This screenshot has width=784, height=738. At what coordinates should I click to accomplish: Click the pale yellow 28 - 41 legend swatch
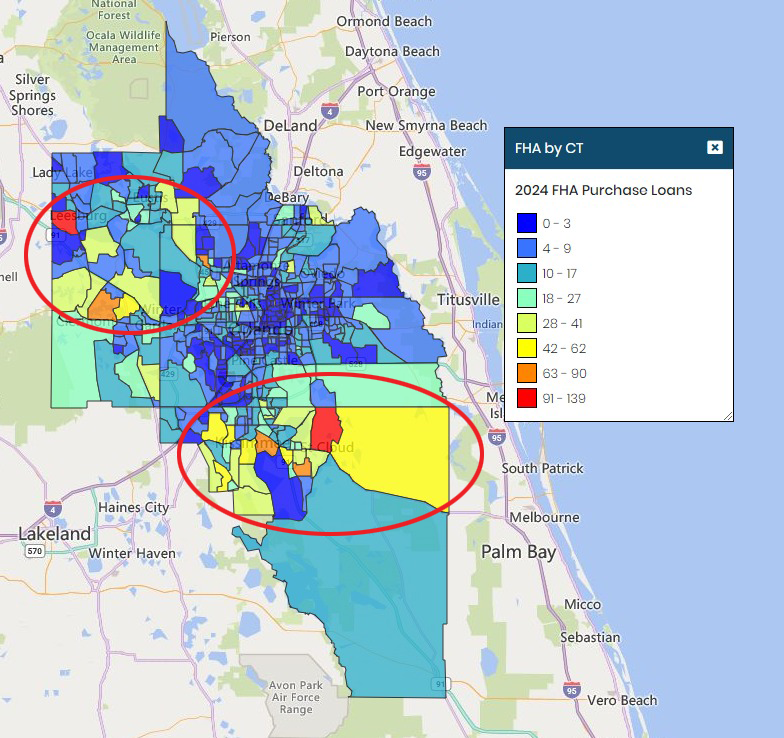[526, 323]
